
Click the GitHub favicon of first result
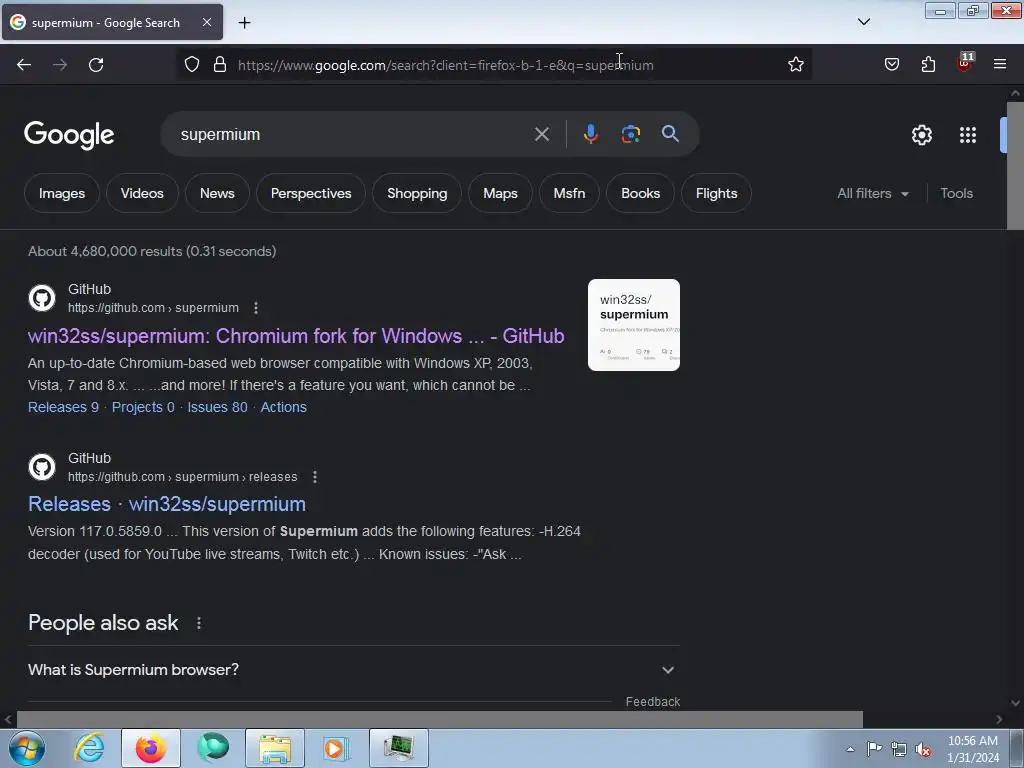(x=42, y=298)
